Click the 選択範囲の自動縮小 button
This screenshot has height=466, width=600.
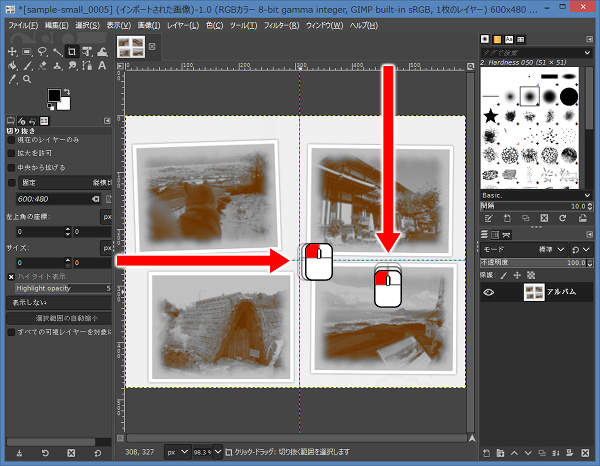[58, 316]
